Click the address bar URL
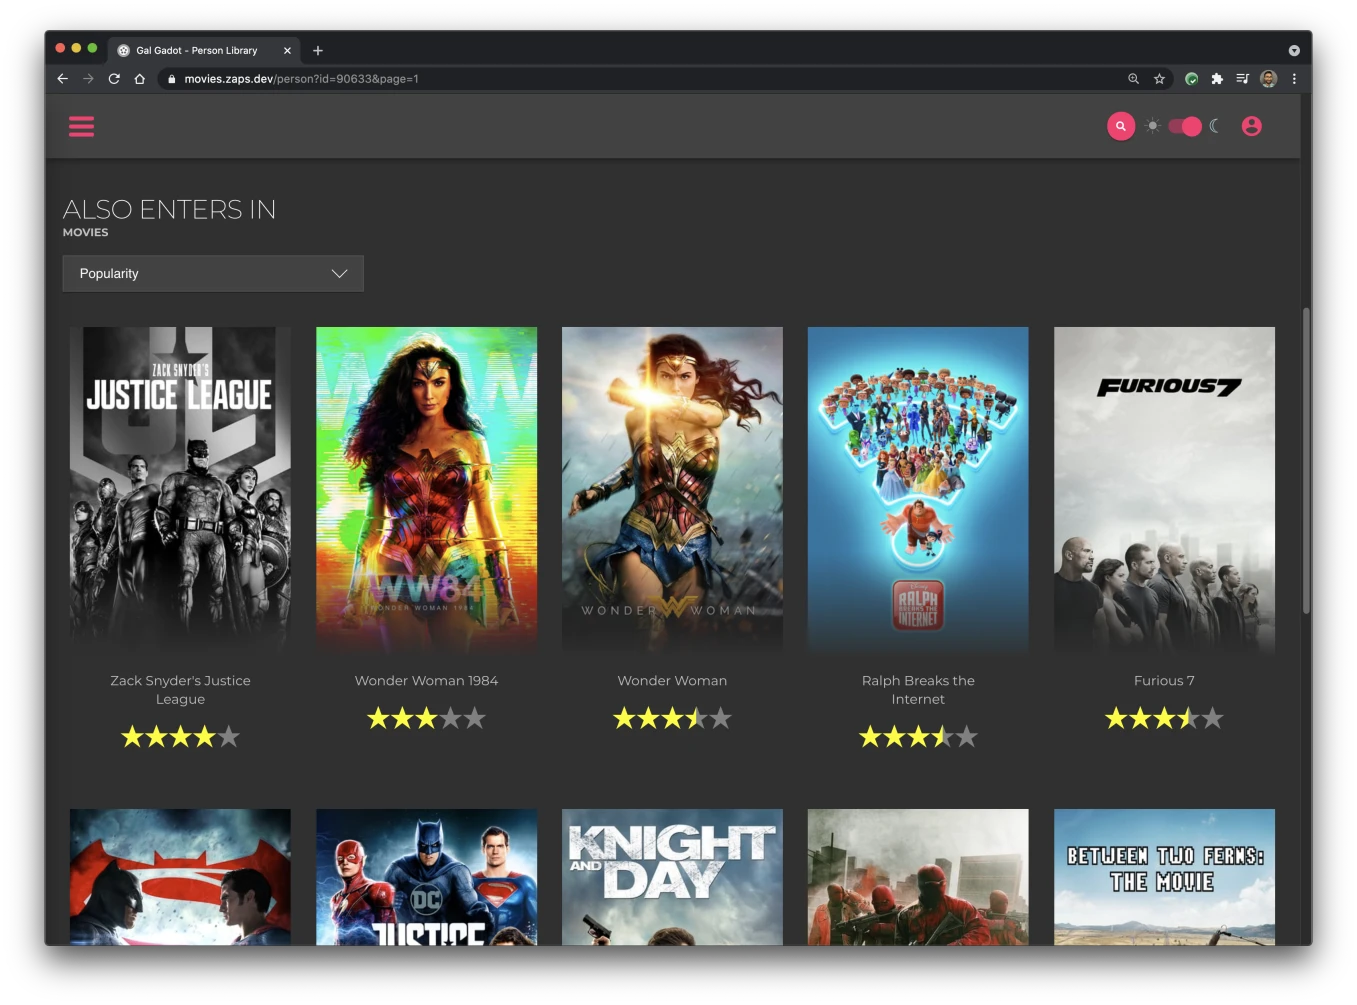This screenshot has width=1357, height=1005. (x=301, y=79)
